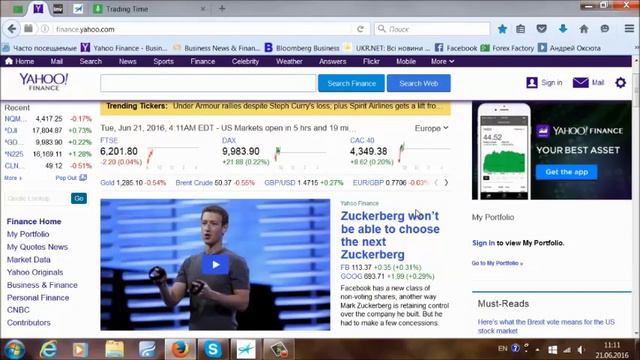Viewport: 640px width, 360px height.
Task: Click Go to My Portfolio link
Action: [497, 263]
